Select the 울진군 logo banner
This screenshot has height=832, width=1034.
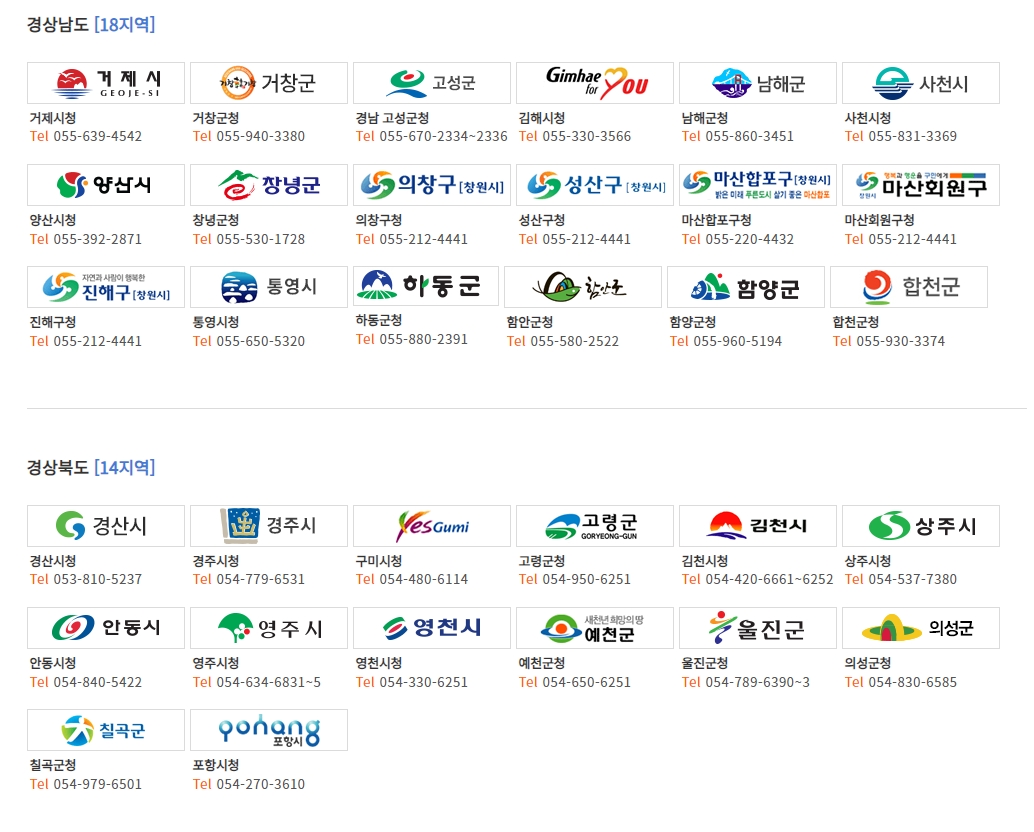click(x=758, y=628)
